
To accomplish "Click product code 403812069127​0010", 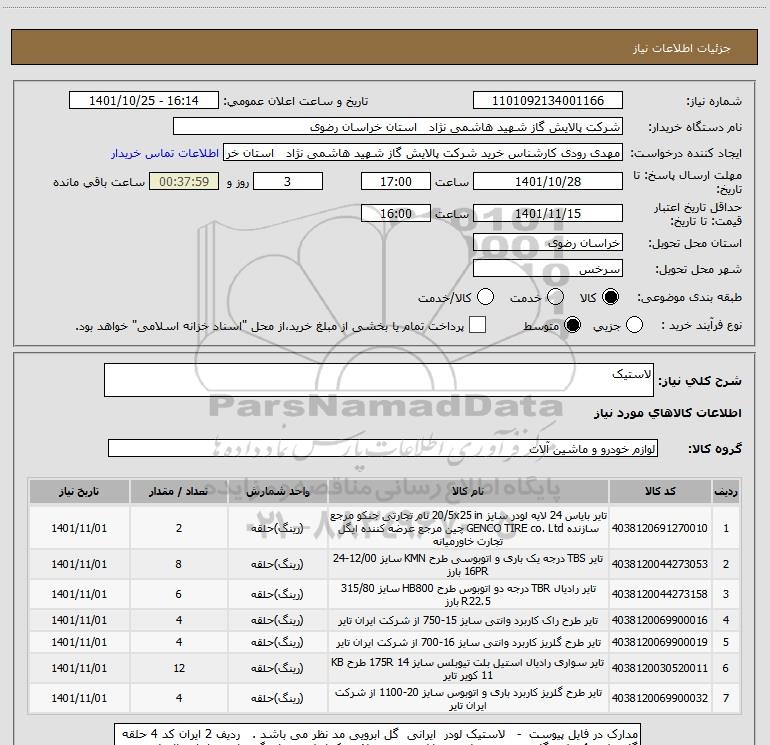I will [660, 528].
